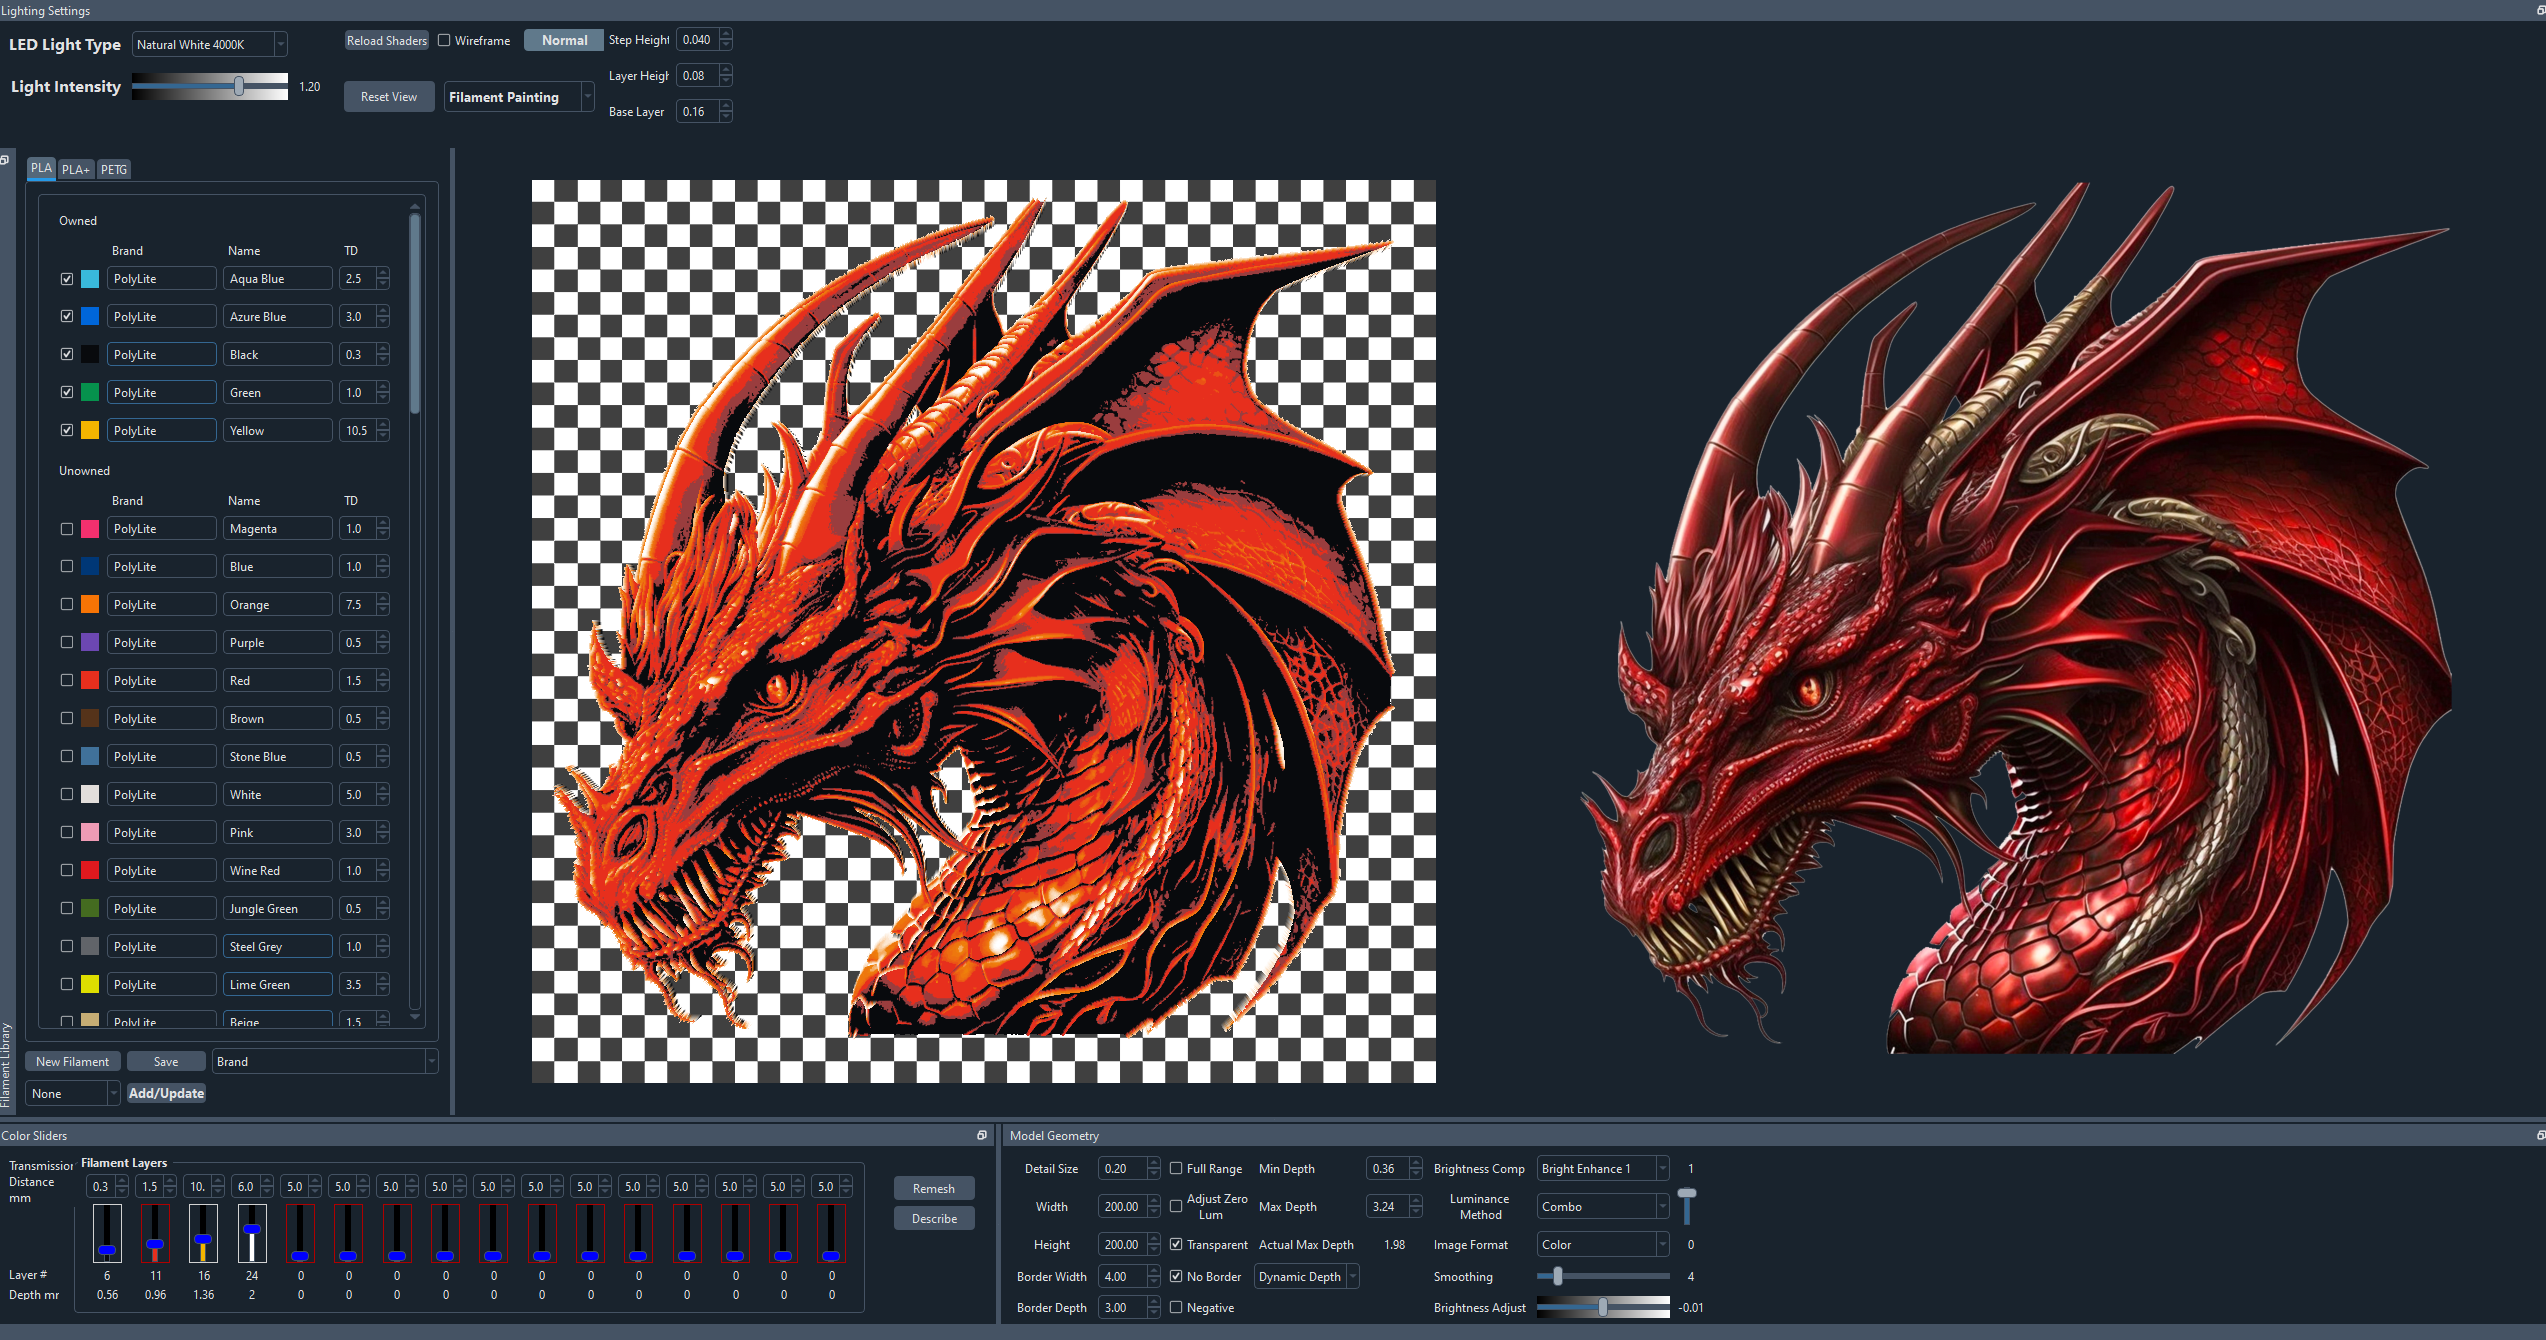Screen dimensions: 2546x1340
Task: Click the Jungle Green color swatch
Action: click(x=90, y=909)
